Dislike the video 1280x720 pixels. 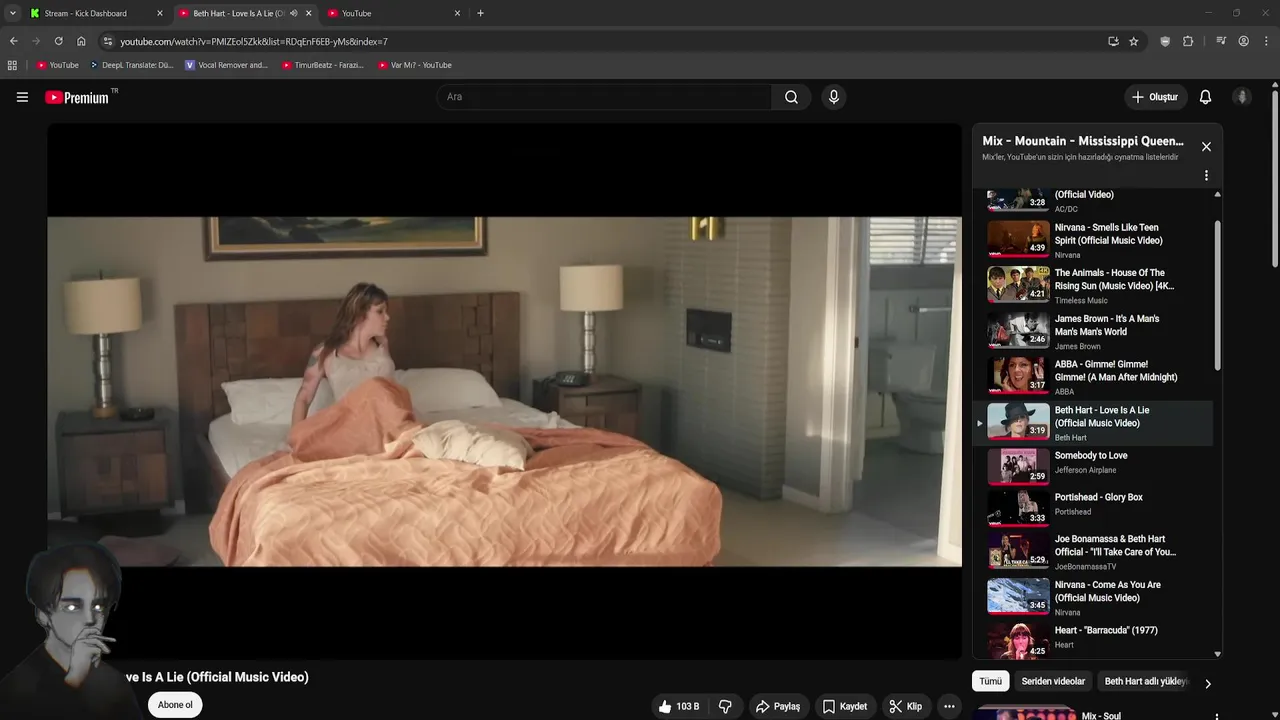point(725,706)
